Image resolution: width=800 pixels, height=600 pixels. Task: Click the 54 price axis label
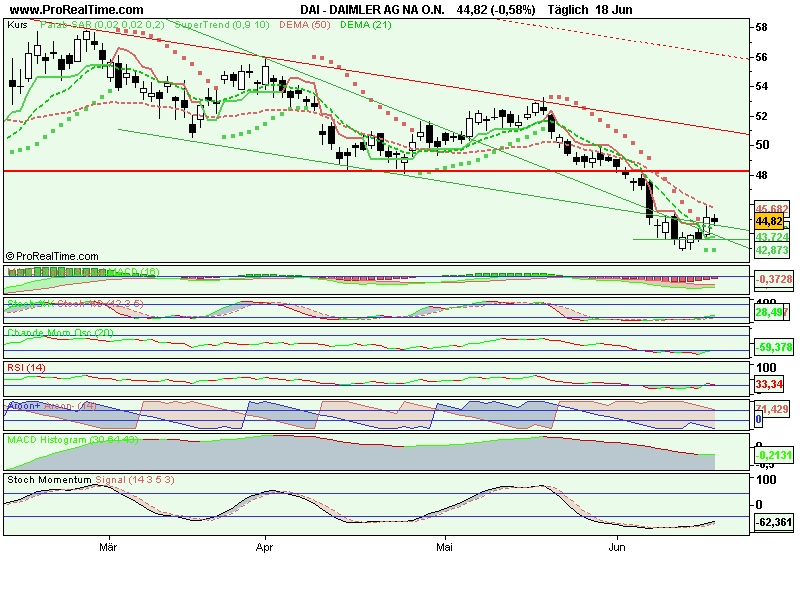[x=761, y=86]
